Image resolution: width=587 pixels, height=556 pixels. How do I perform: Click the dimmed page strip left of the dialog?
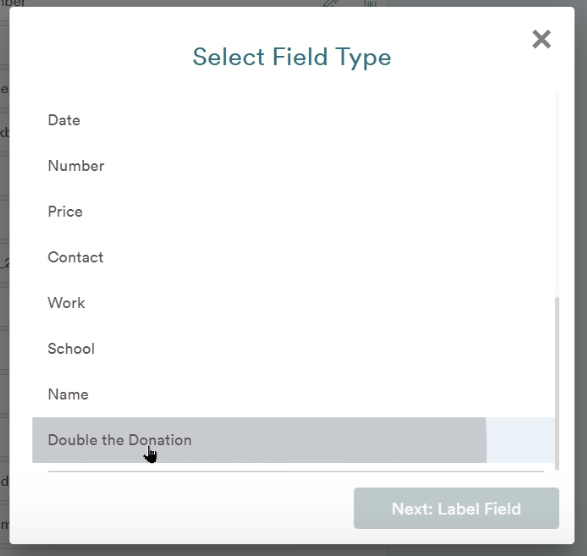tap(4, 278)
